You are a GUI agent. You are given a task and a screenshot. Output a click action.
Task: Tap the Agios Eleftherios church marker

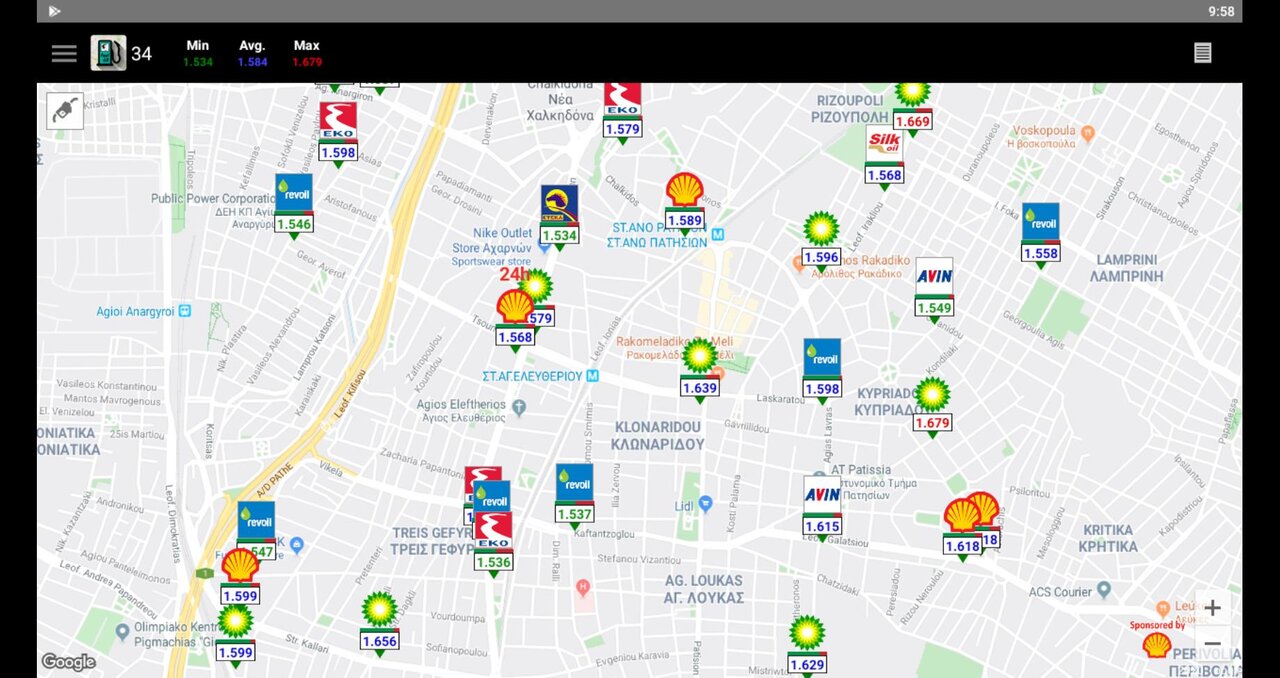pyautogui.click(x=518, y=407)
